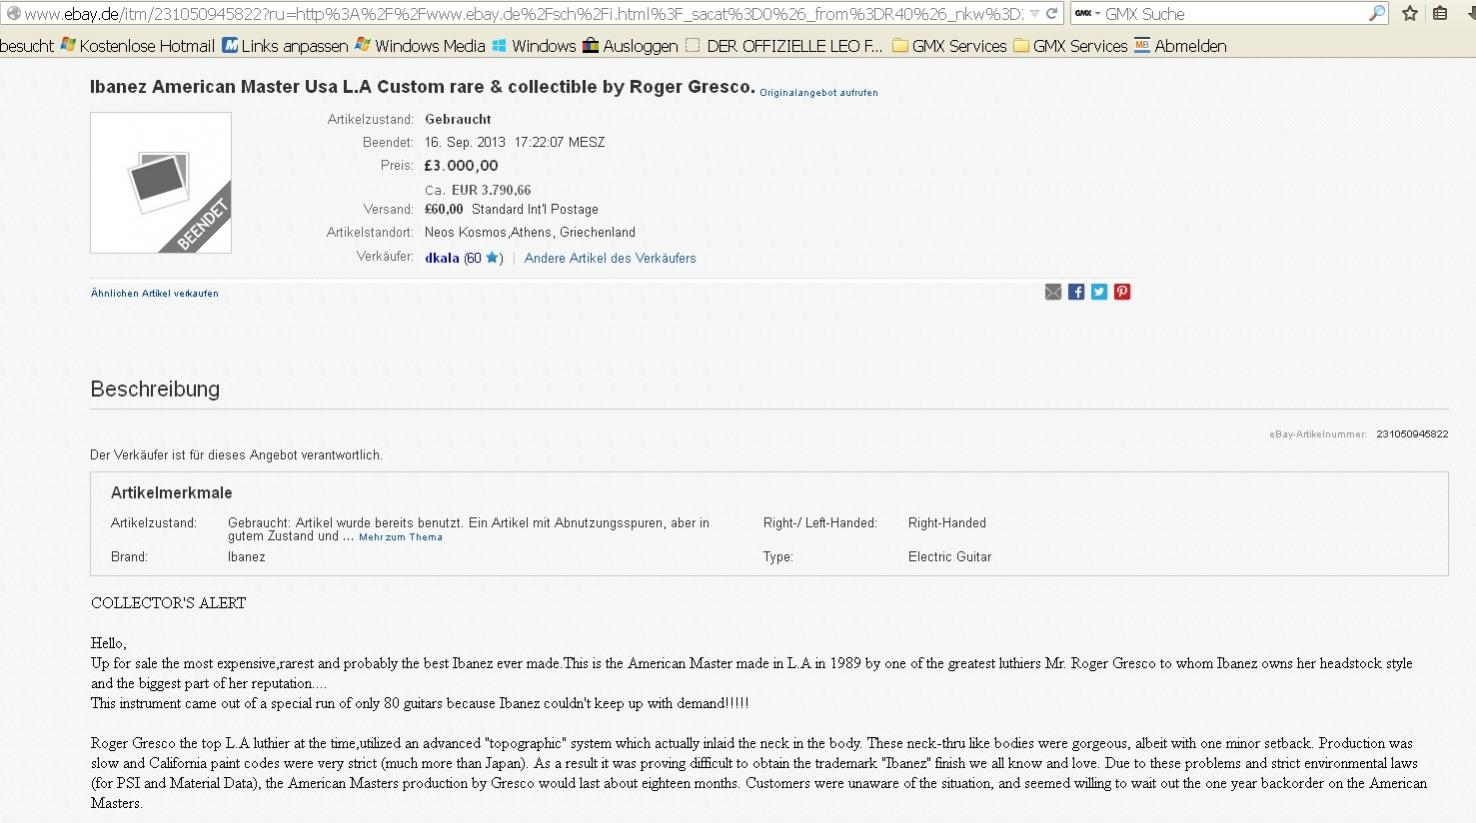Image resolution: width=1476 pixels, height=823 pixels.
Task: Click the Mehr zum Thema link
Action: [400, 537]
